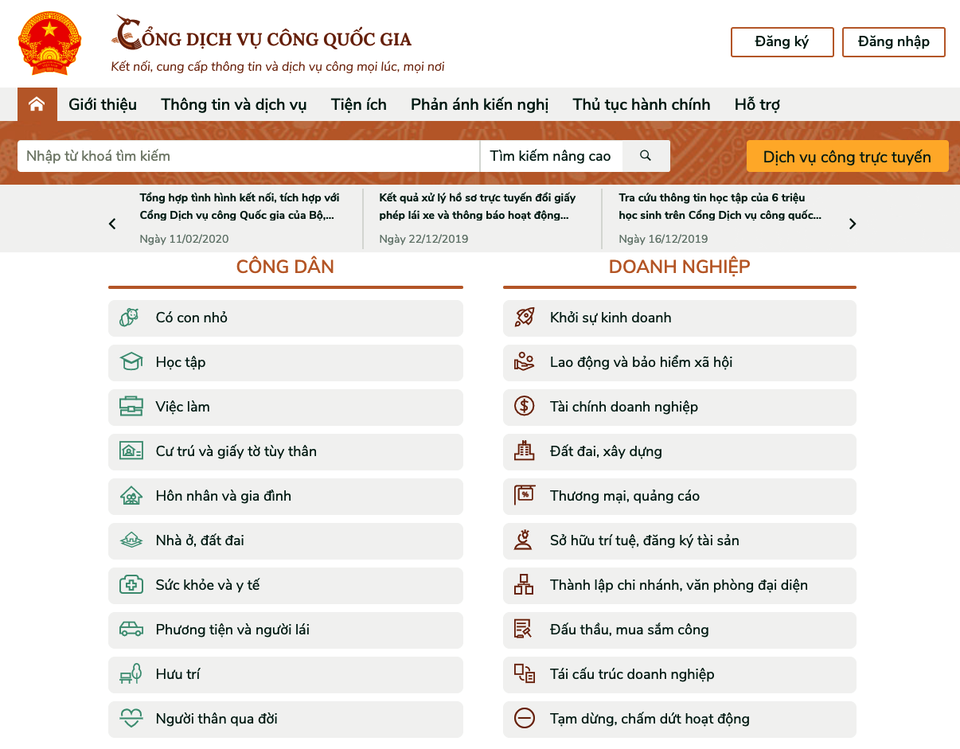Open Phản ánh kiến nghị menu

coord(479,105)
